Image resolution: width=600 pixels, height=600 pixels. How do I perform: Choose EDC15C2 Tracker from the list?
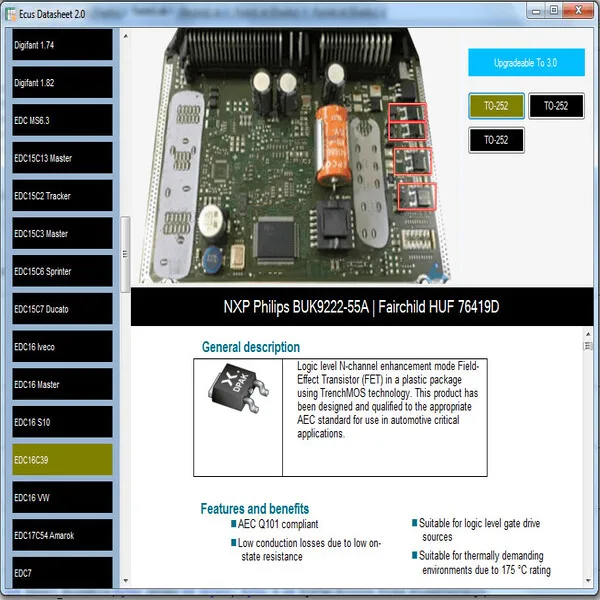[x=62, y=196]
